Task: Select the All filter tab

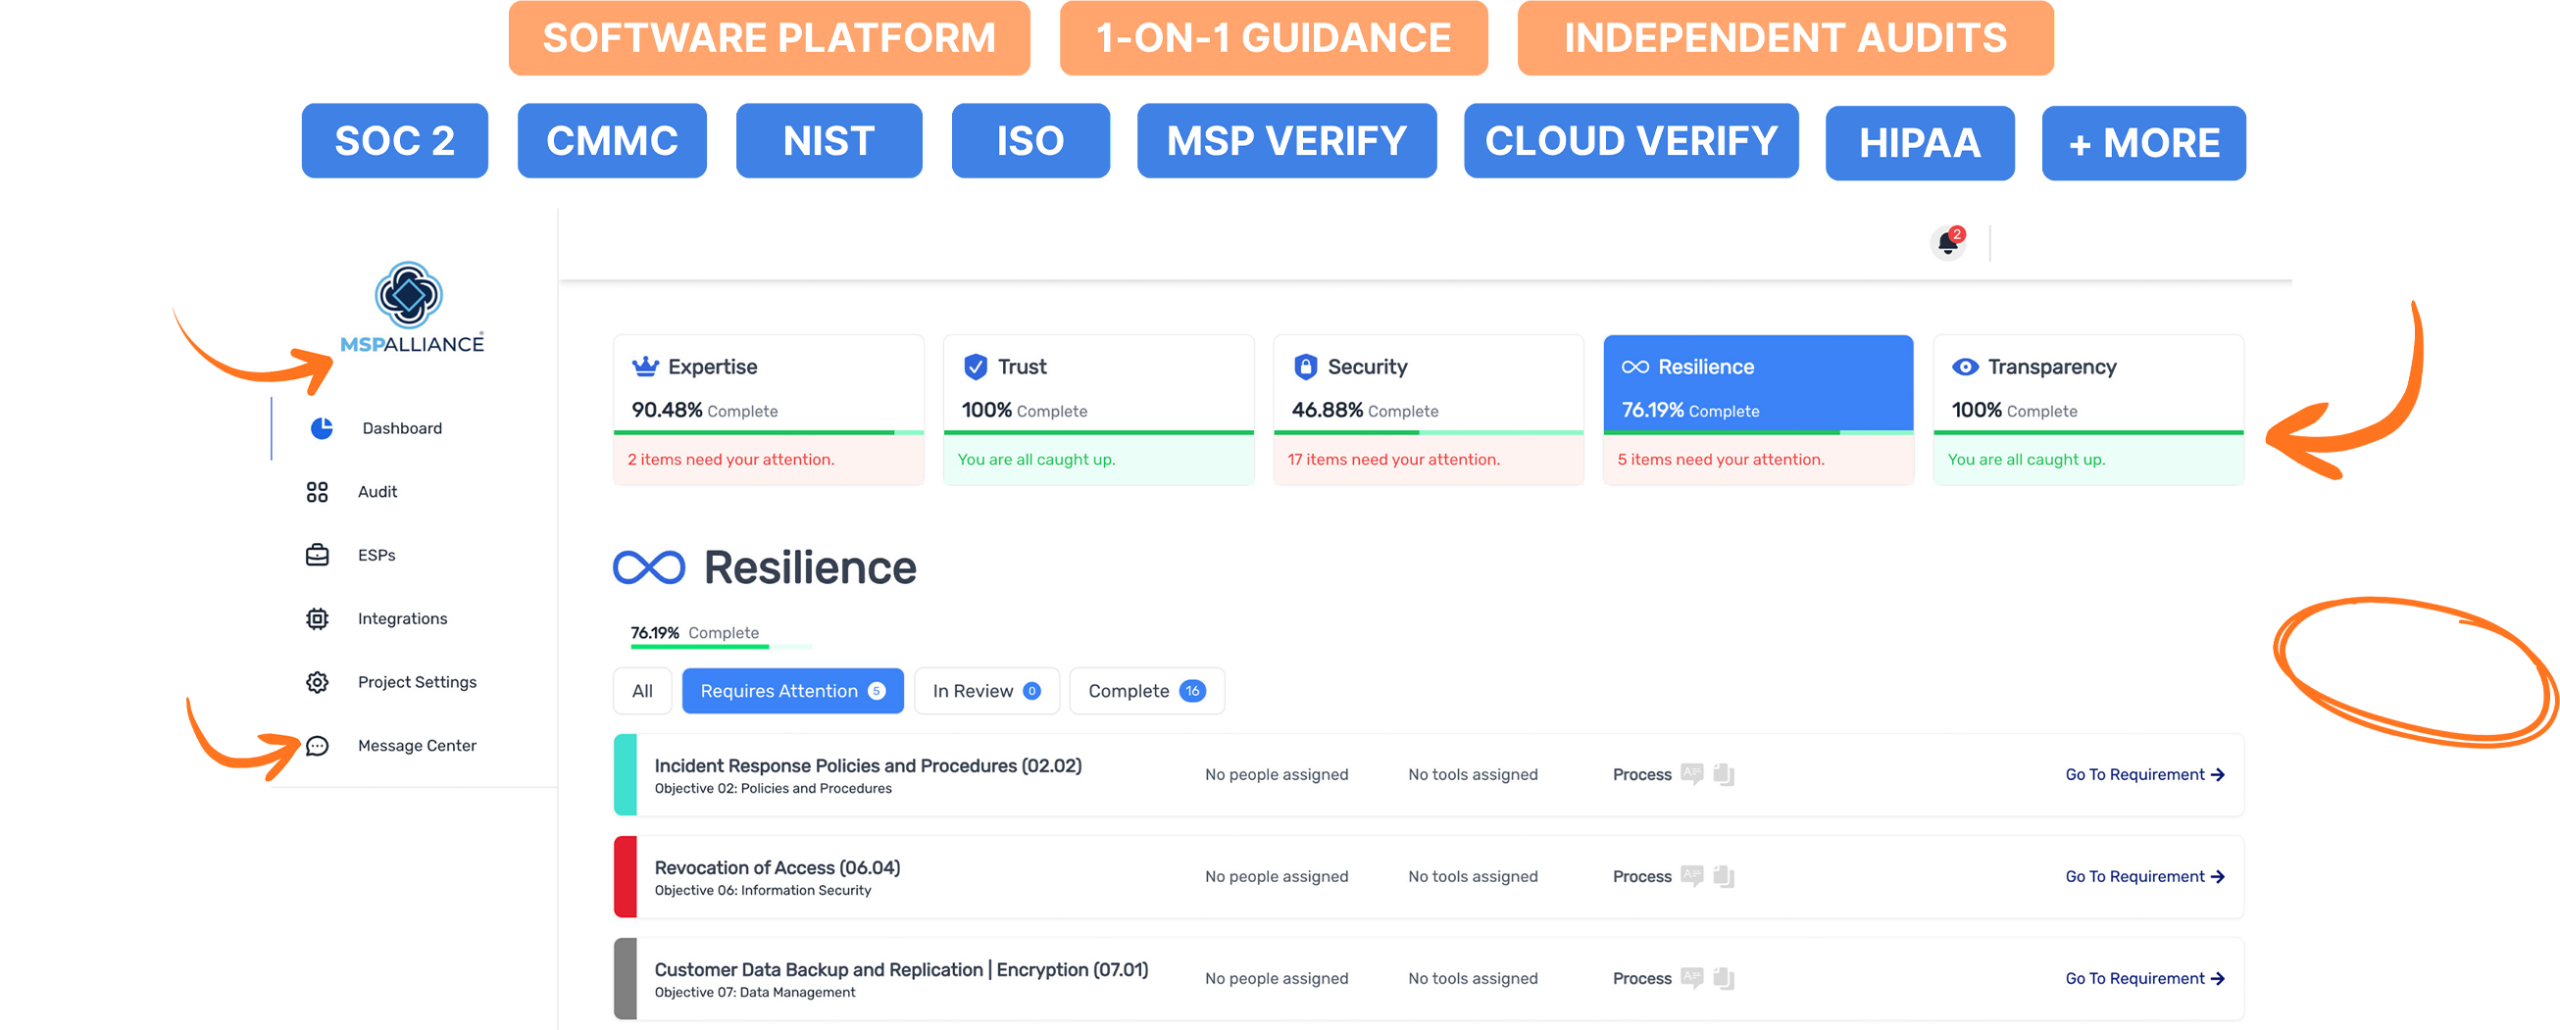Action: [x=642, y=691]
